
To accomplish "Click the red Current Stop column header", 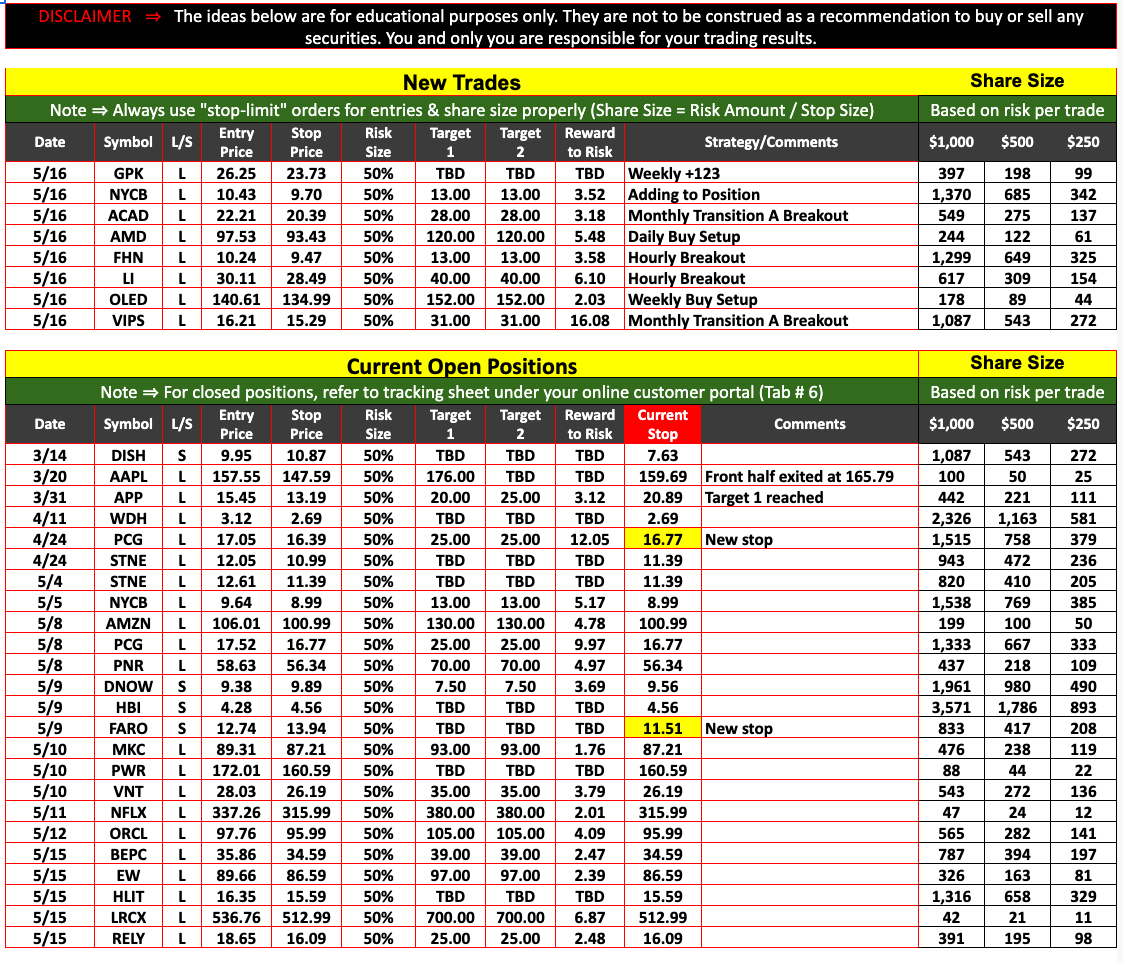I will (662, 424).
